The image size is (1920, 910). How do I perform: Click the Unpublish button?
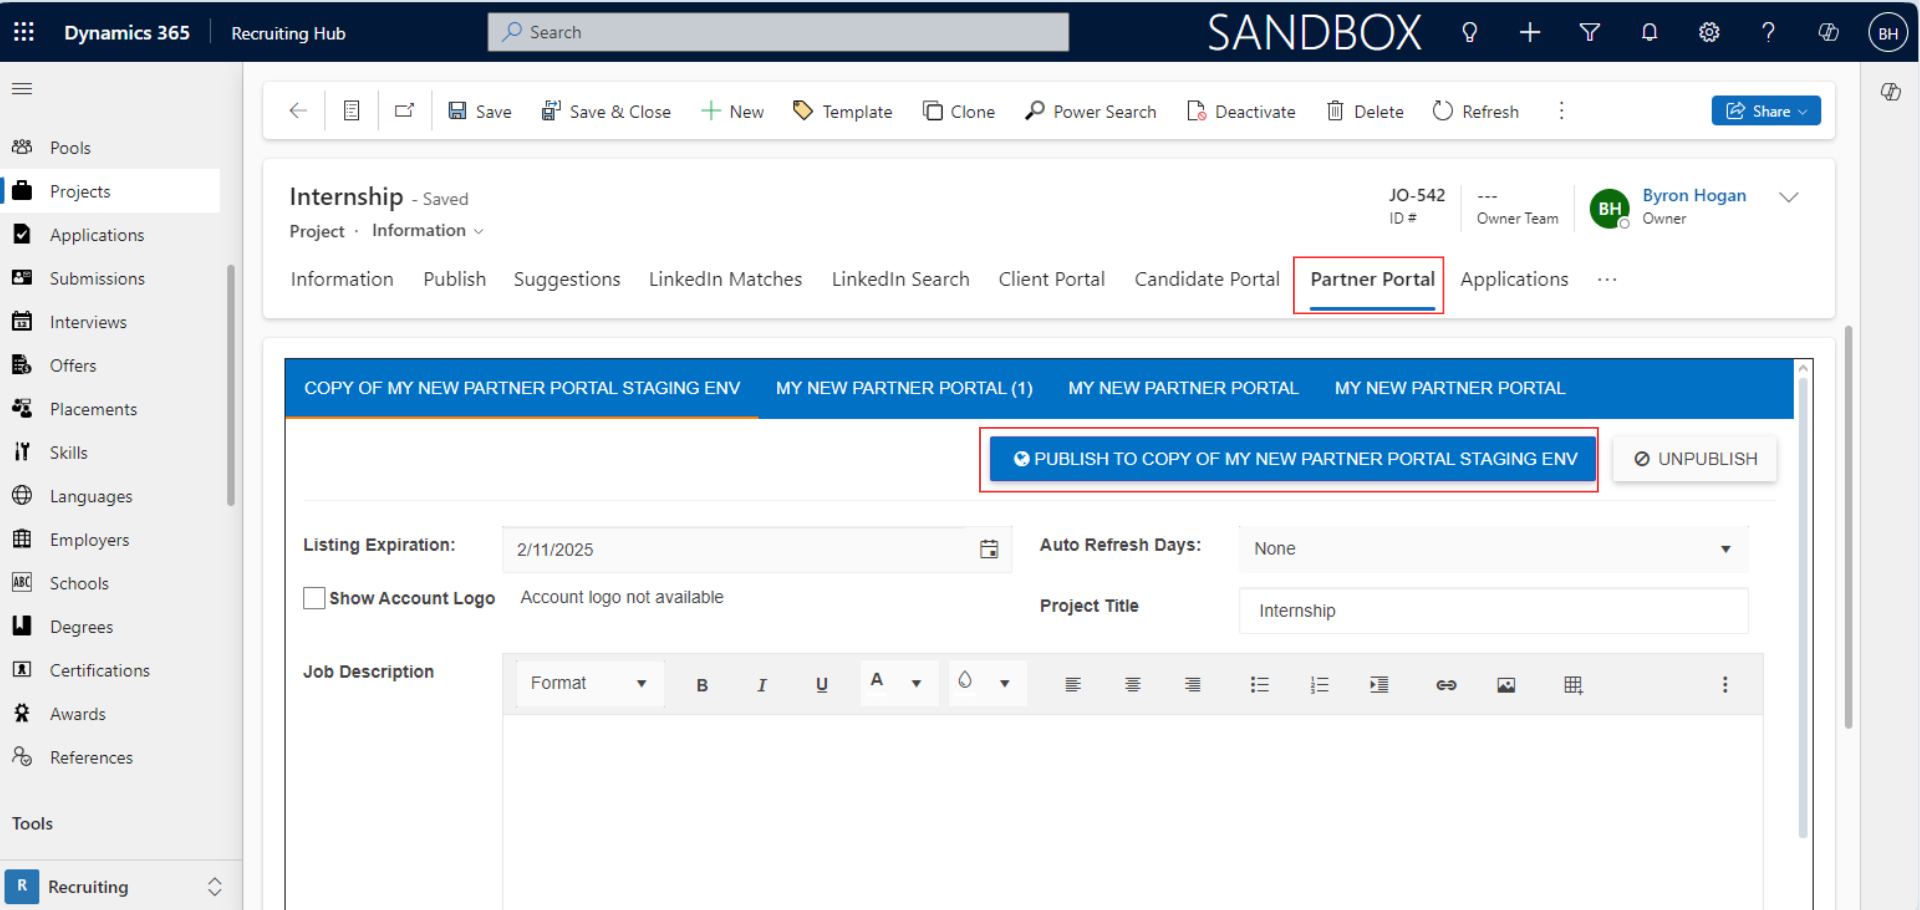(1695, 459)
